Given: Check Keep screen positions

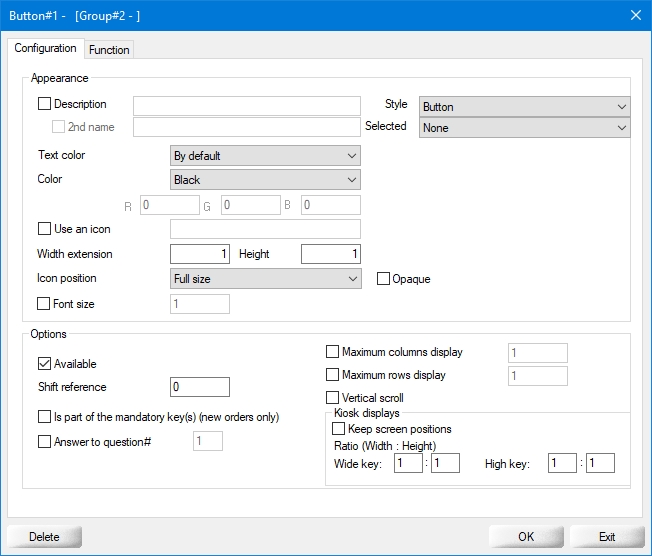Looking at the screenshot, I should click(x=338, y=429).
